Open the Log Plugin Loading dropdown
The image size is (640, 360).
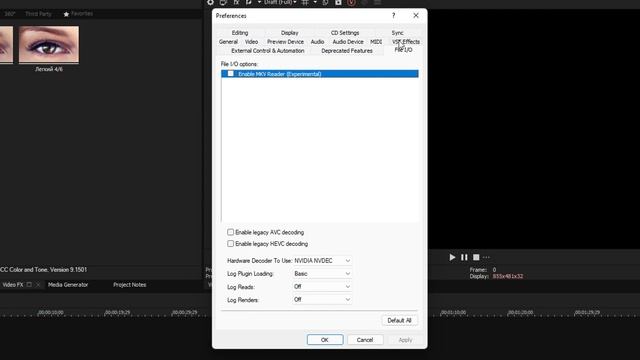click(x=322, y=273)
